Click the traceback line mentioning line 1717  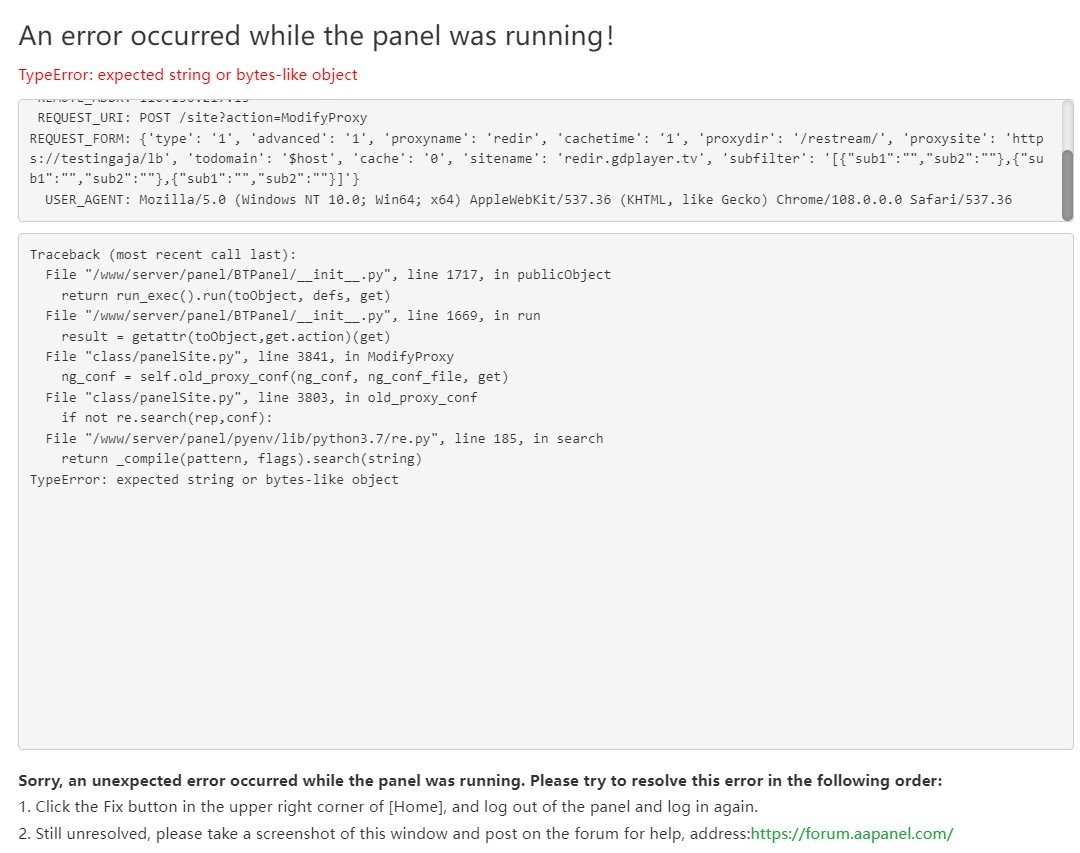pos(328,275)
